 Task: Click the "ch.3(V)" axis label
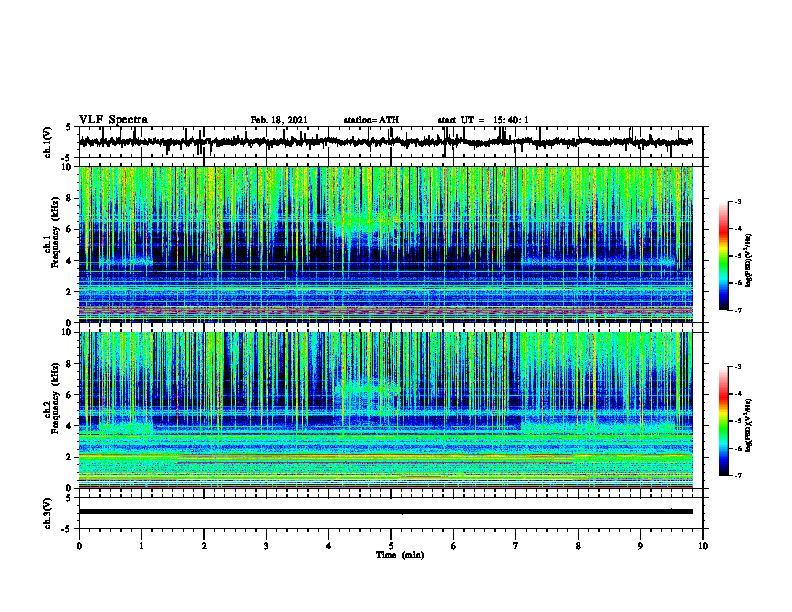point(48,513)
